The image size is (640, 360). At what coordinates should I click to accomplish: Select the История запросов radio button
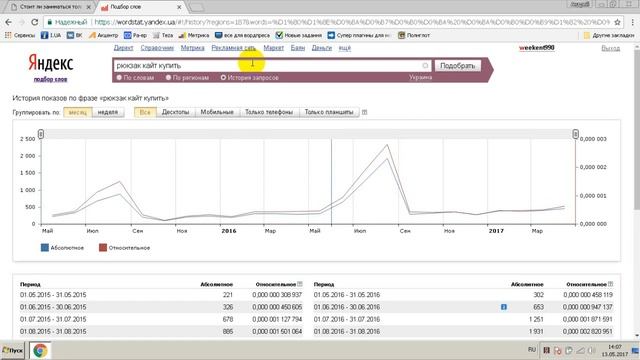[223, 78]
